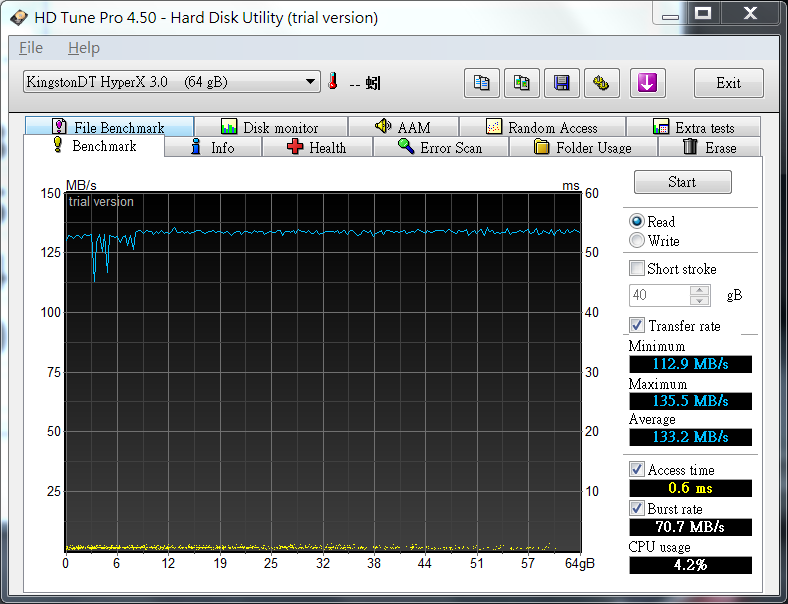The height and width of the screenshot is (604, 788).
Task: Toggle the Transfer rate checkbox
Action: 637,325
